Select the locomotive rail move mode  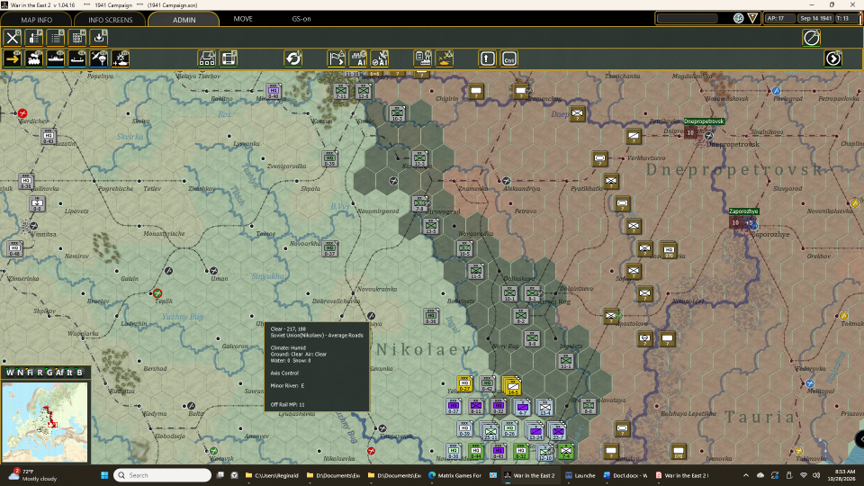(x=34, y=58)
